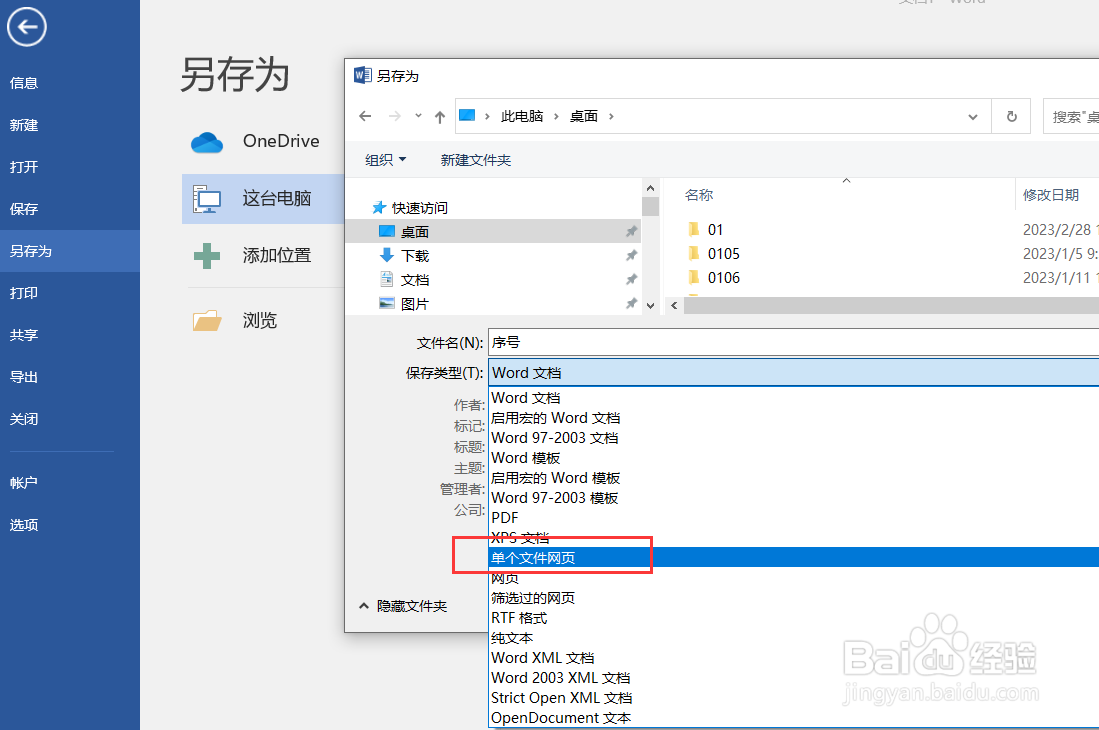Select the folder named 0105
Screen dimensions: 1099x730
click(x=723, y=254)
